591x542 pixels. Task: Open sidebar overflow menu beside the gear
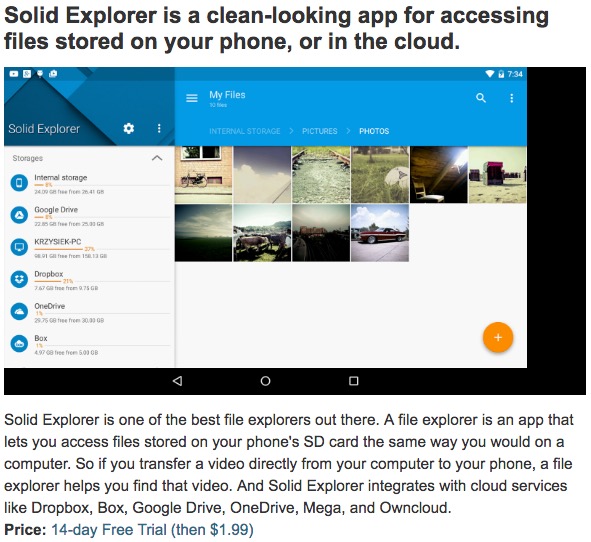point(159,129)
